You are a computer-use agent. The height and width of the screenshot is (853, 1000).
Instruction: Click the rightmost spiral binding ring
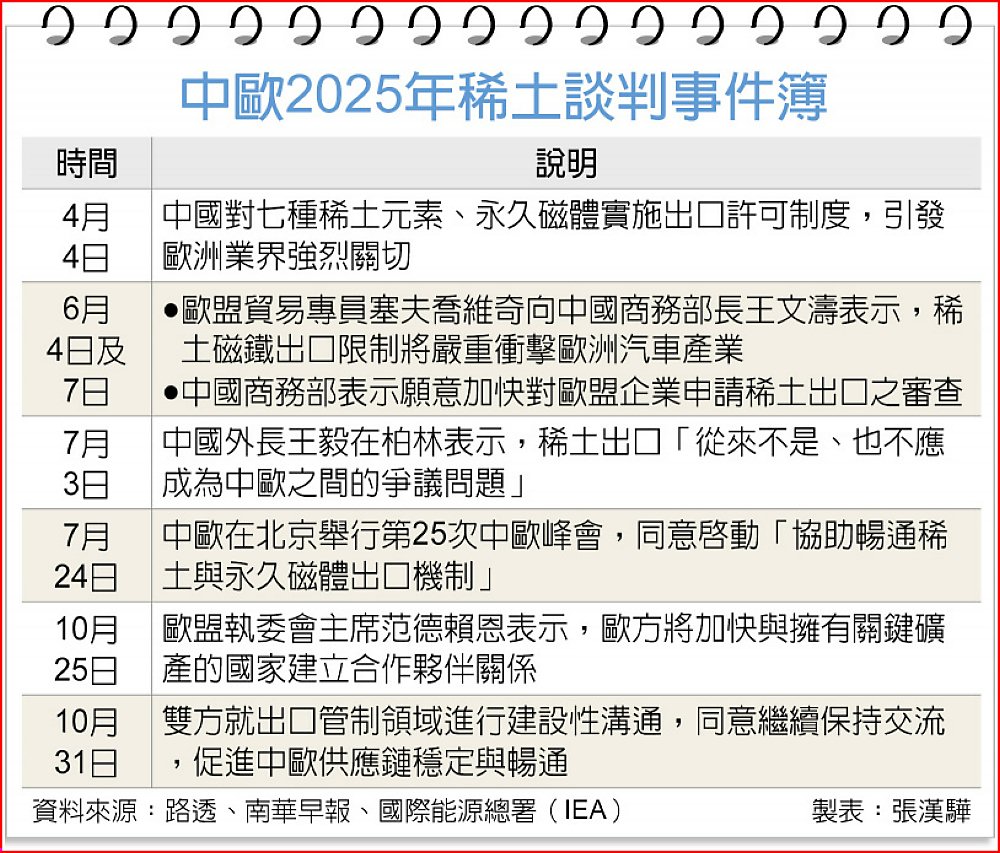coord(949,25)
